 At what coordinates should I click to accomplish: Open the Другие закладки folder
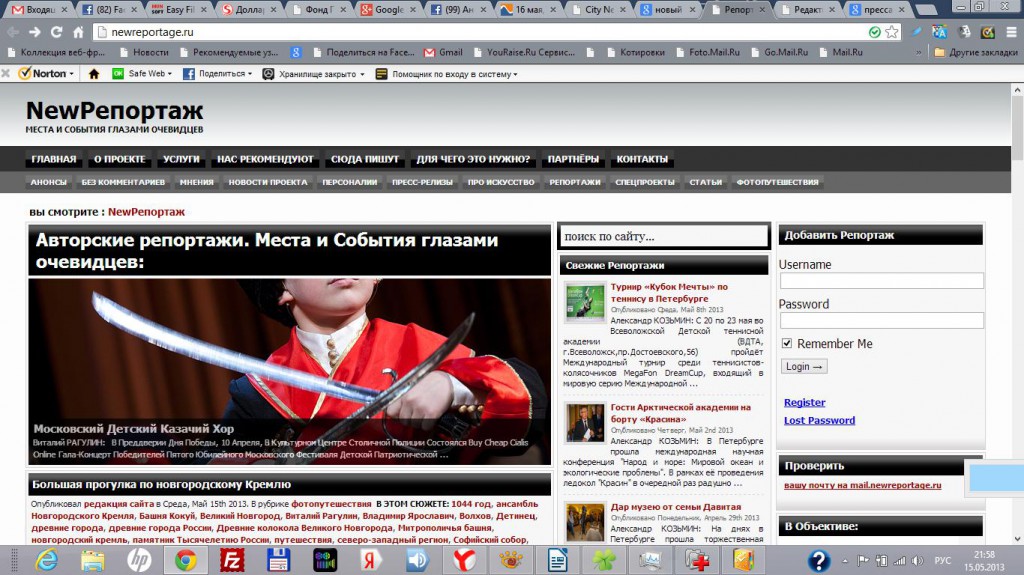[x=976, y=52]
